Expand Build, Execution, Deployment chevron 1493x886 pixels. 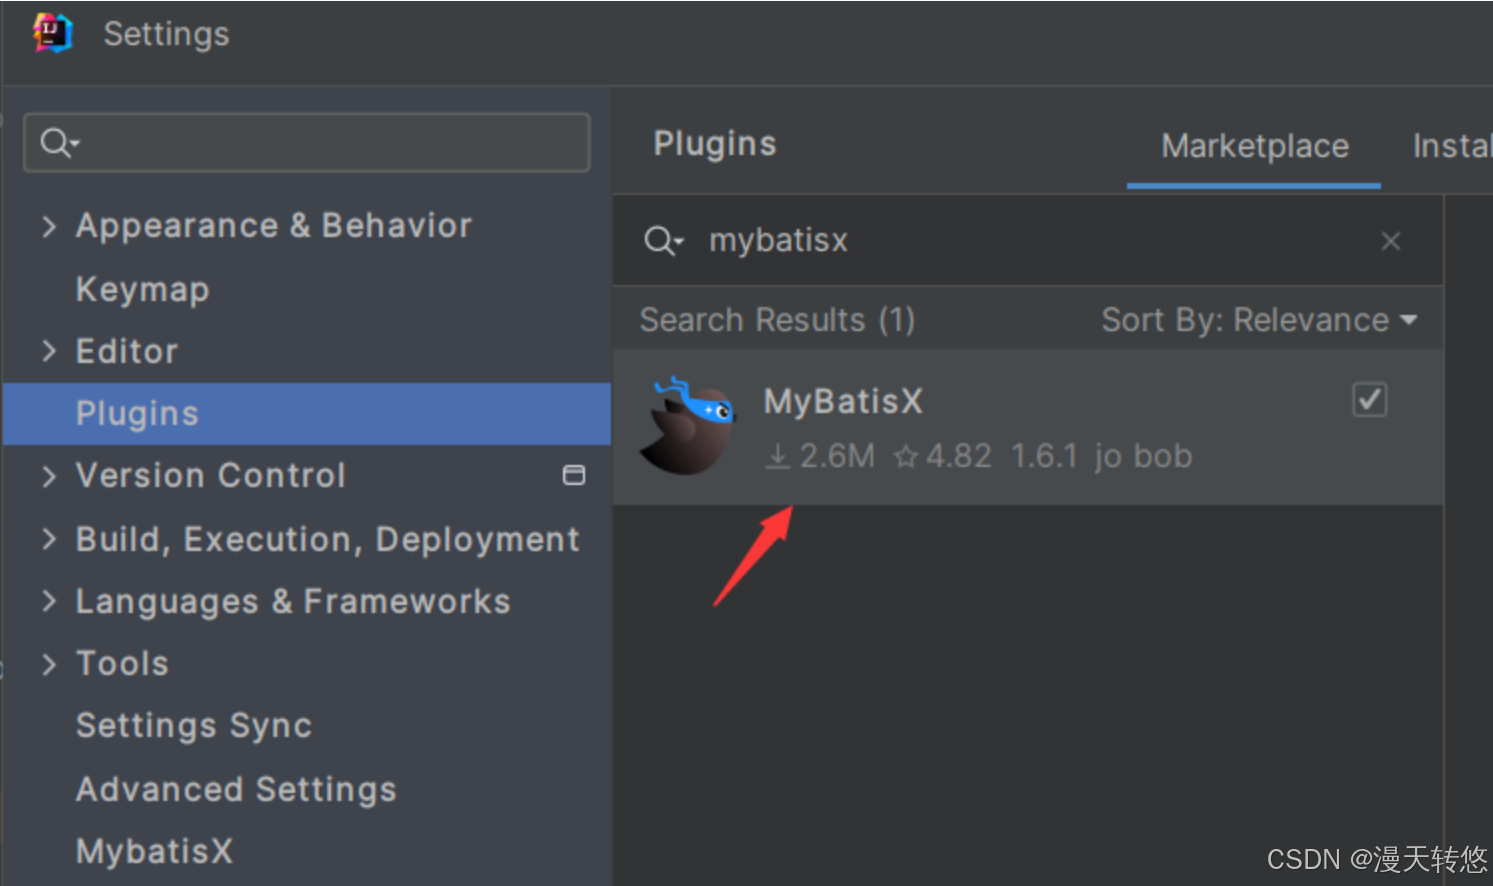[x=49, y=539]
